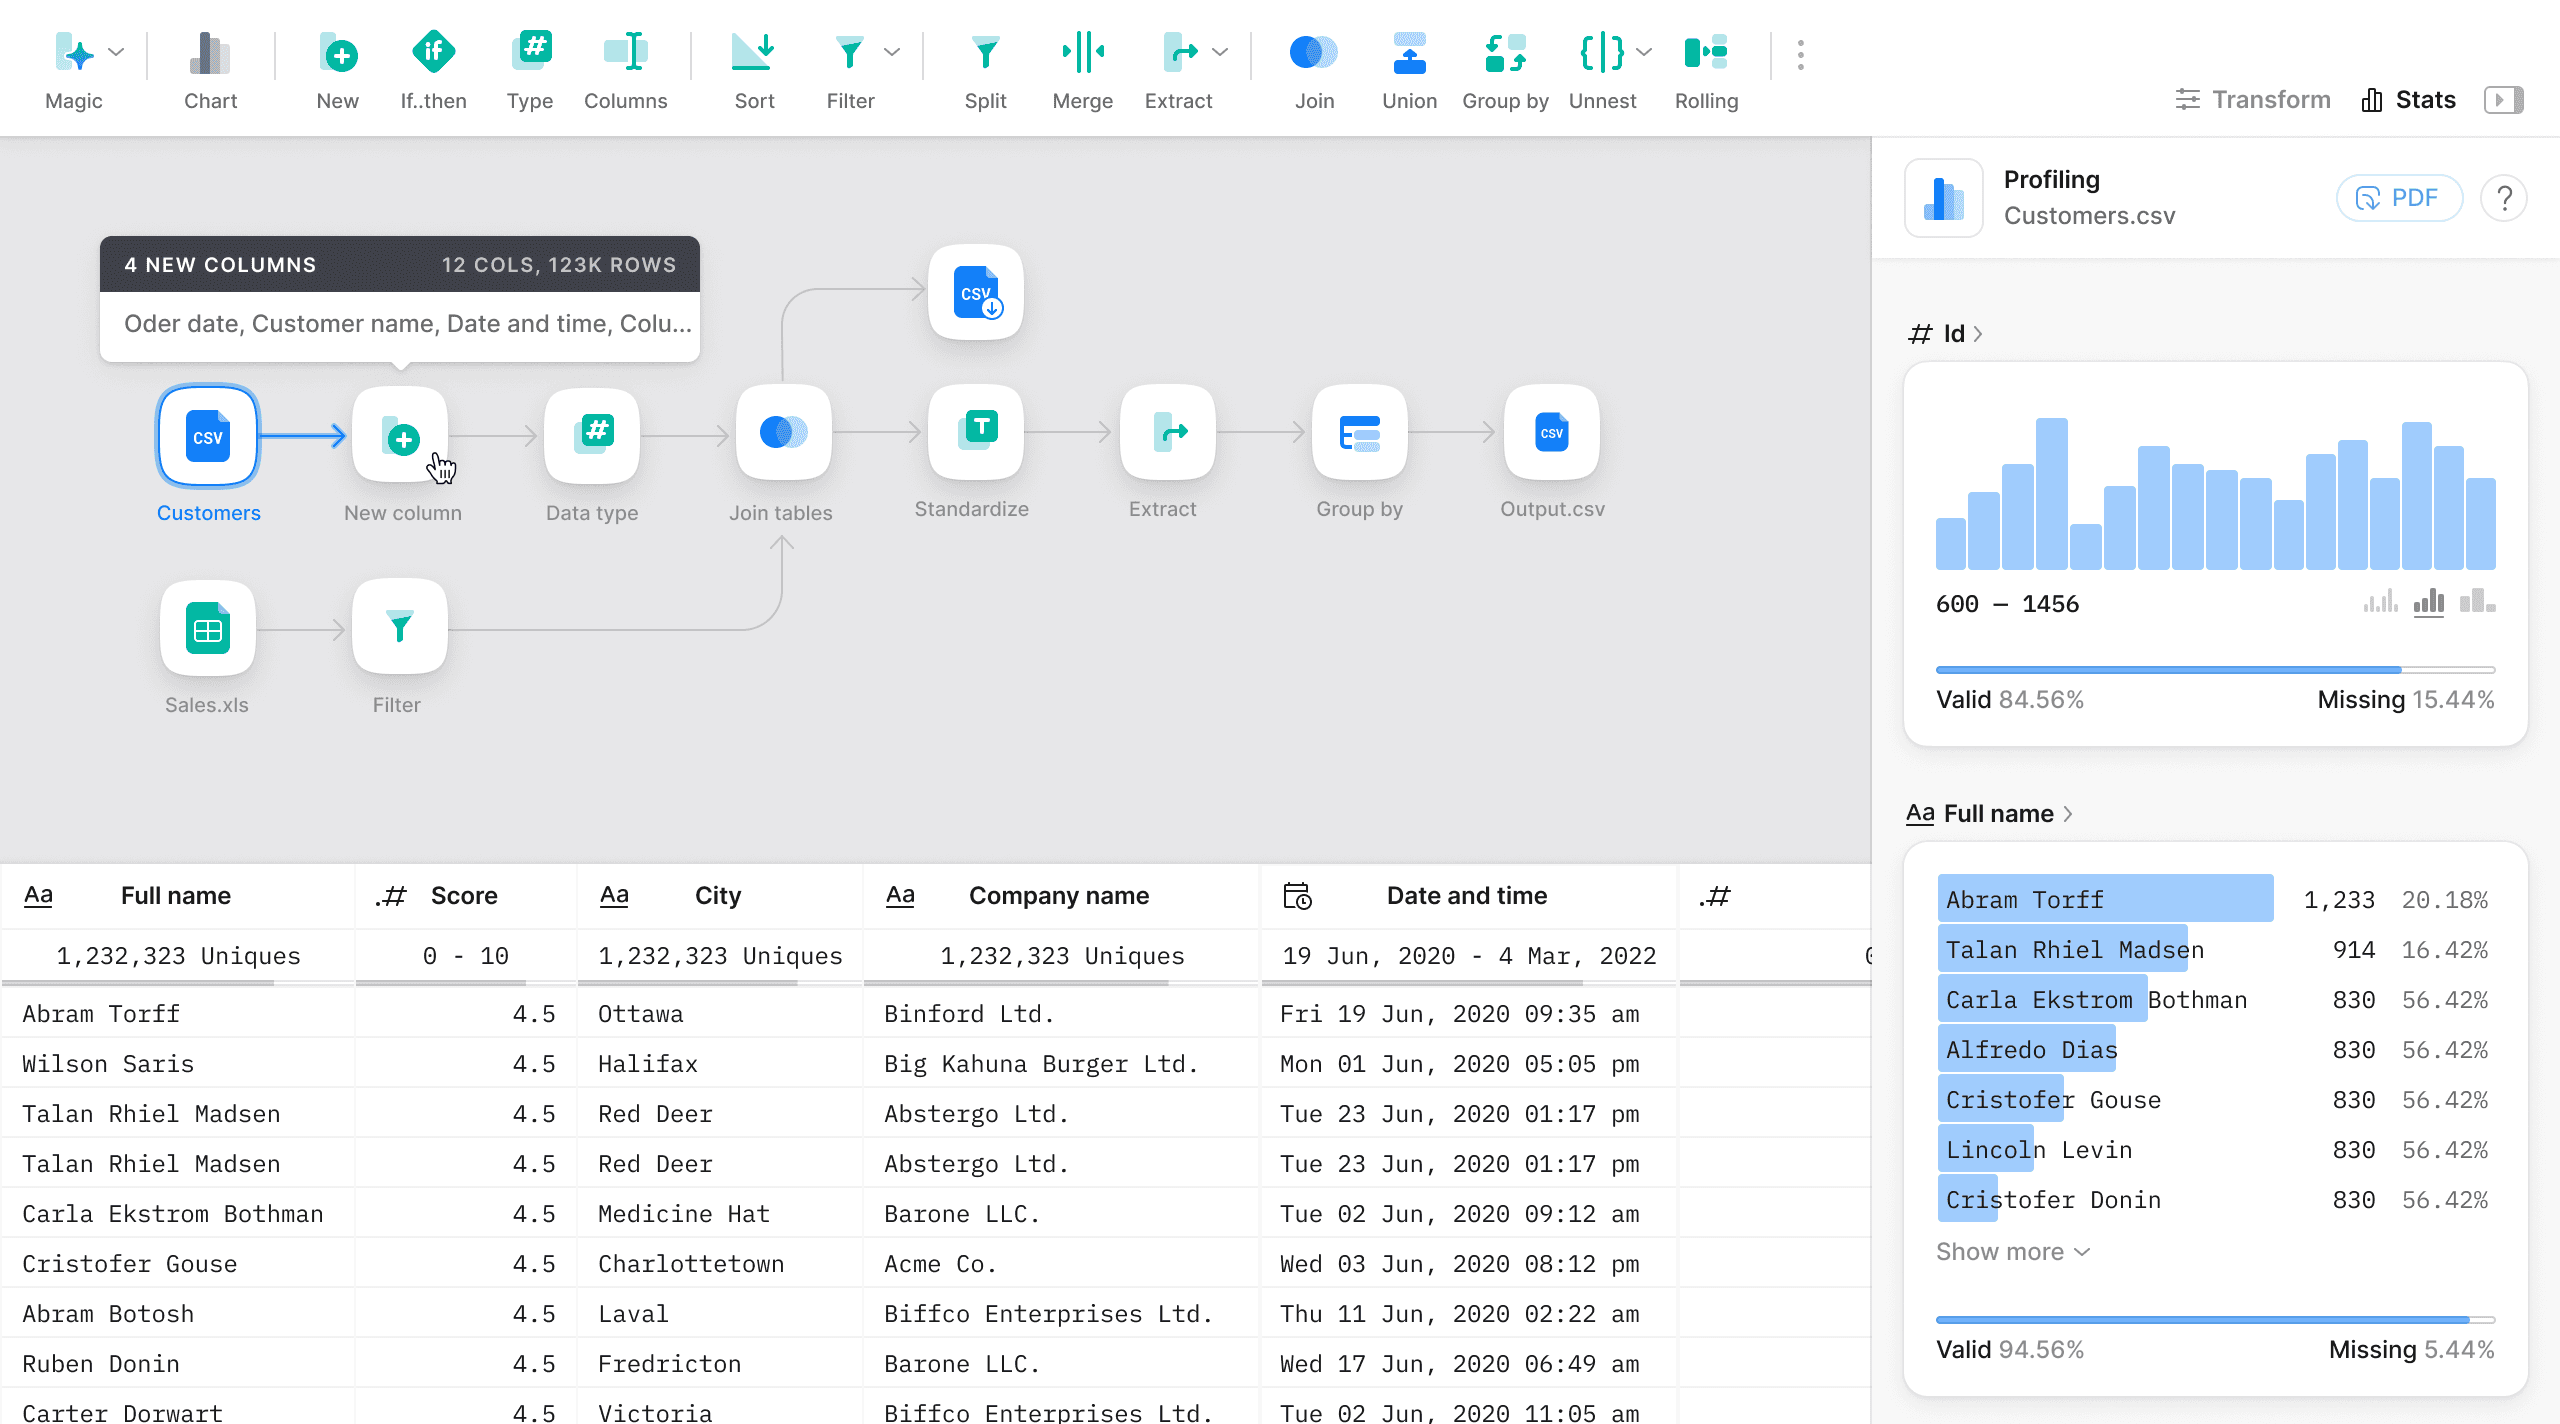Select the Sort tool
Image resolution: width=2560 pixels, height=1424 pixels.
754,70
